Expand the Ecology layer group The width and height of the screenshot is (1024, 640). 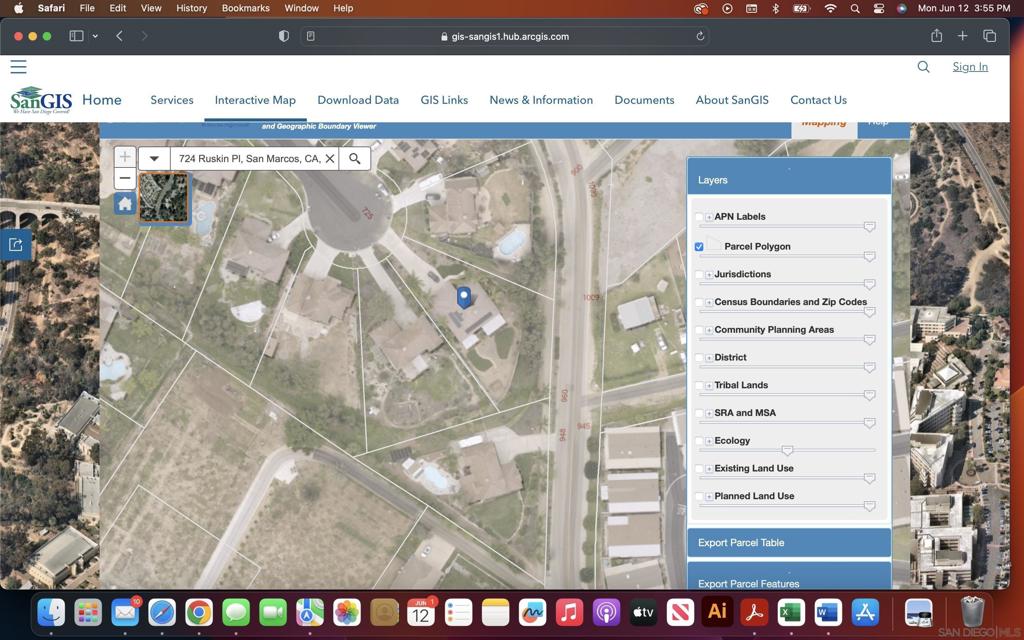pos(709,441)
